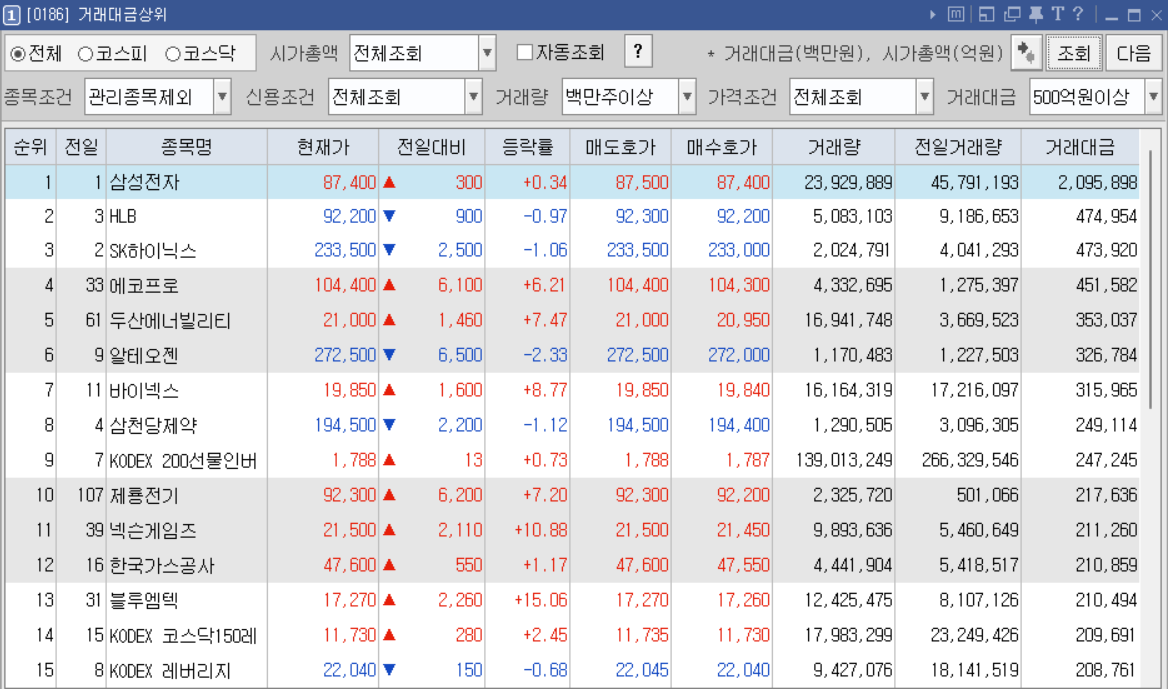Click 바이넥스 전일대비 value 1,600

coord(460,391)
